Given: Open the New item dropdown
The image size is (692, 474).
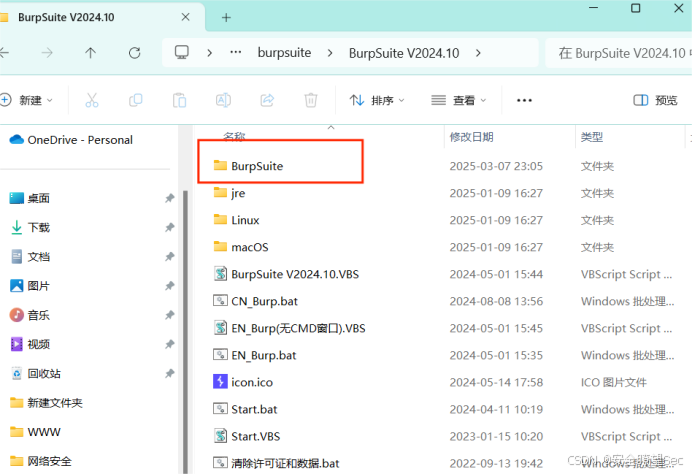Looking at the screenshot, I should (27, 100).
